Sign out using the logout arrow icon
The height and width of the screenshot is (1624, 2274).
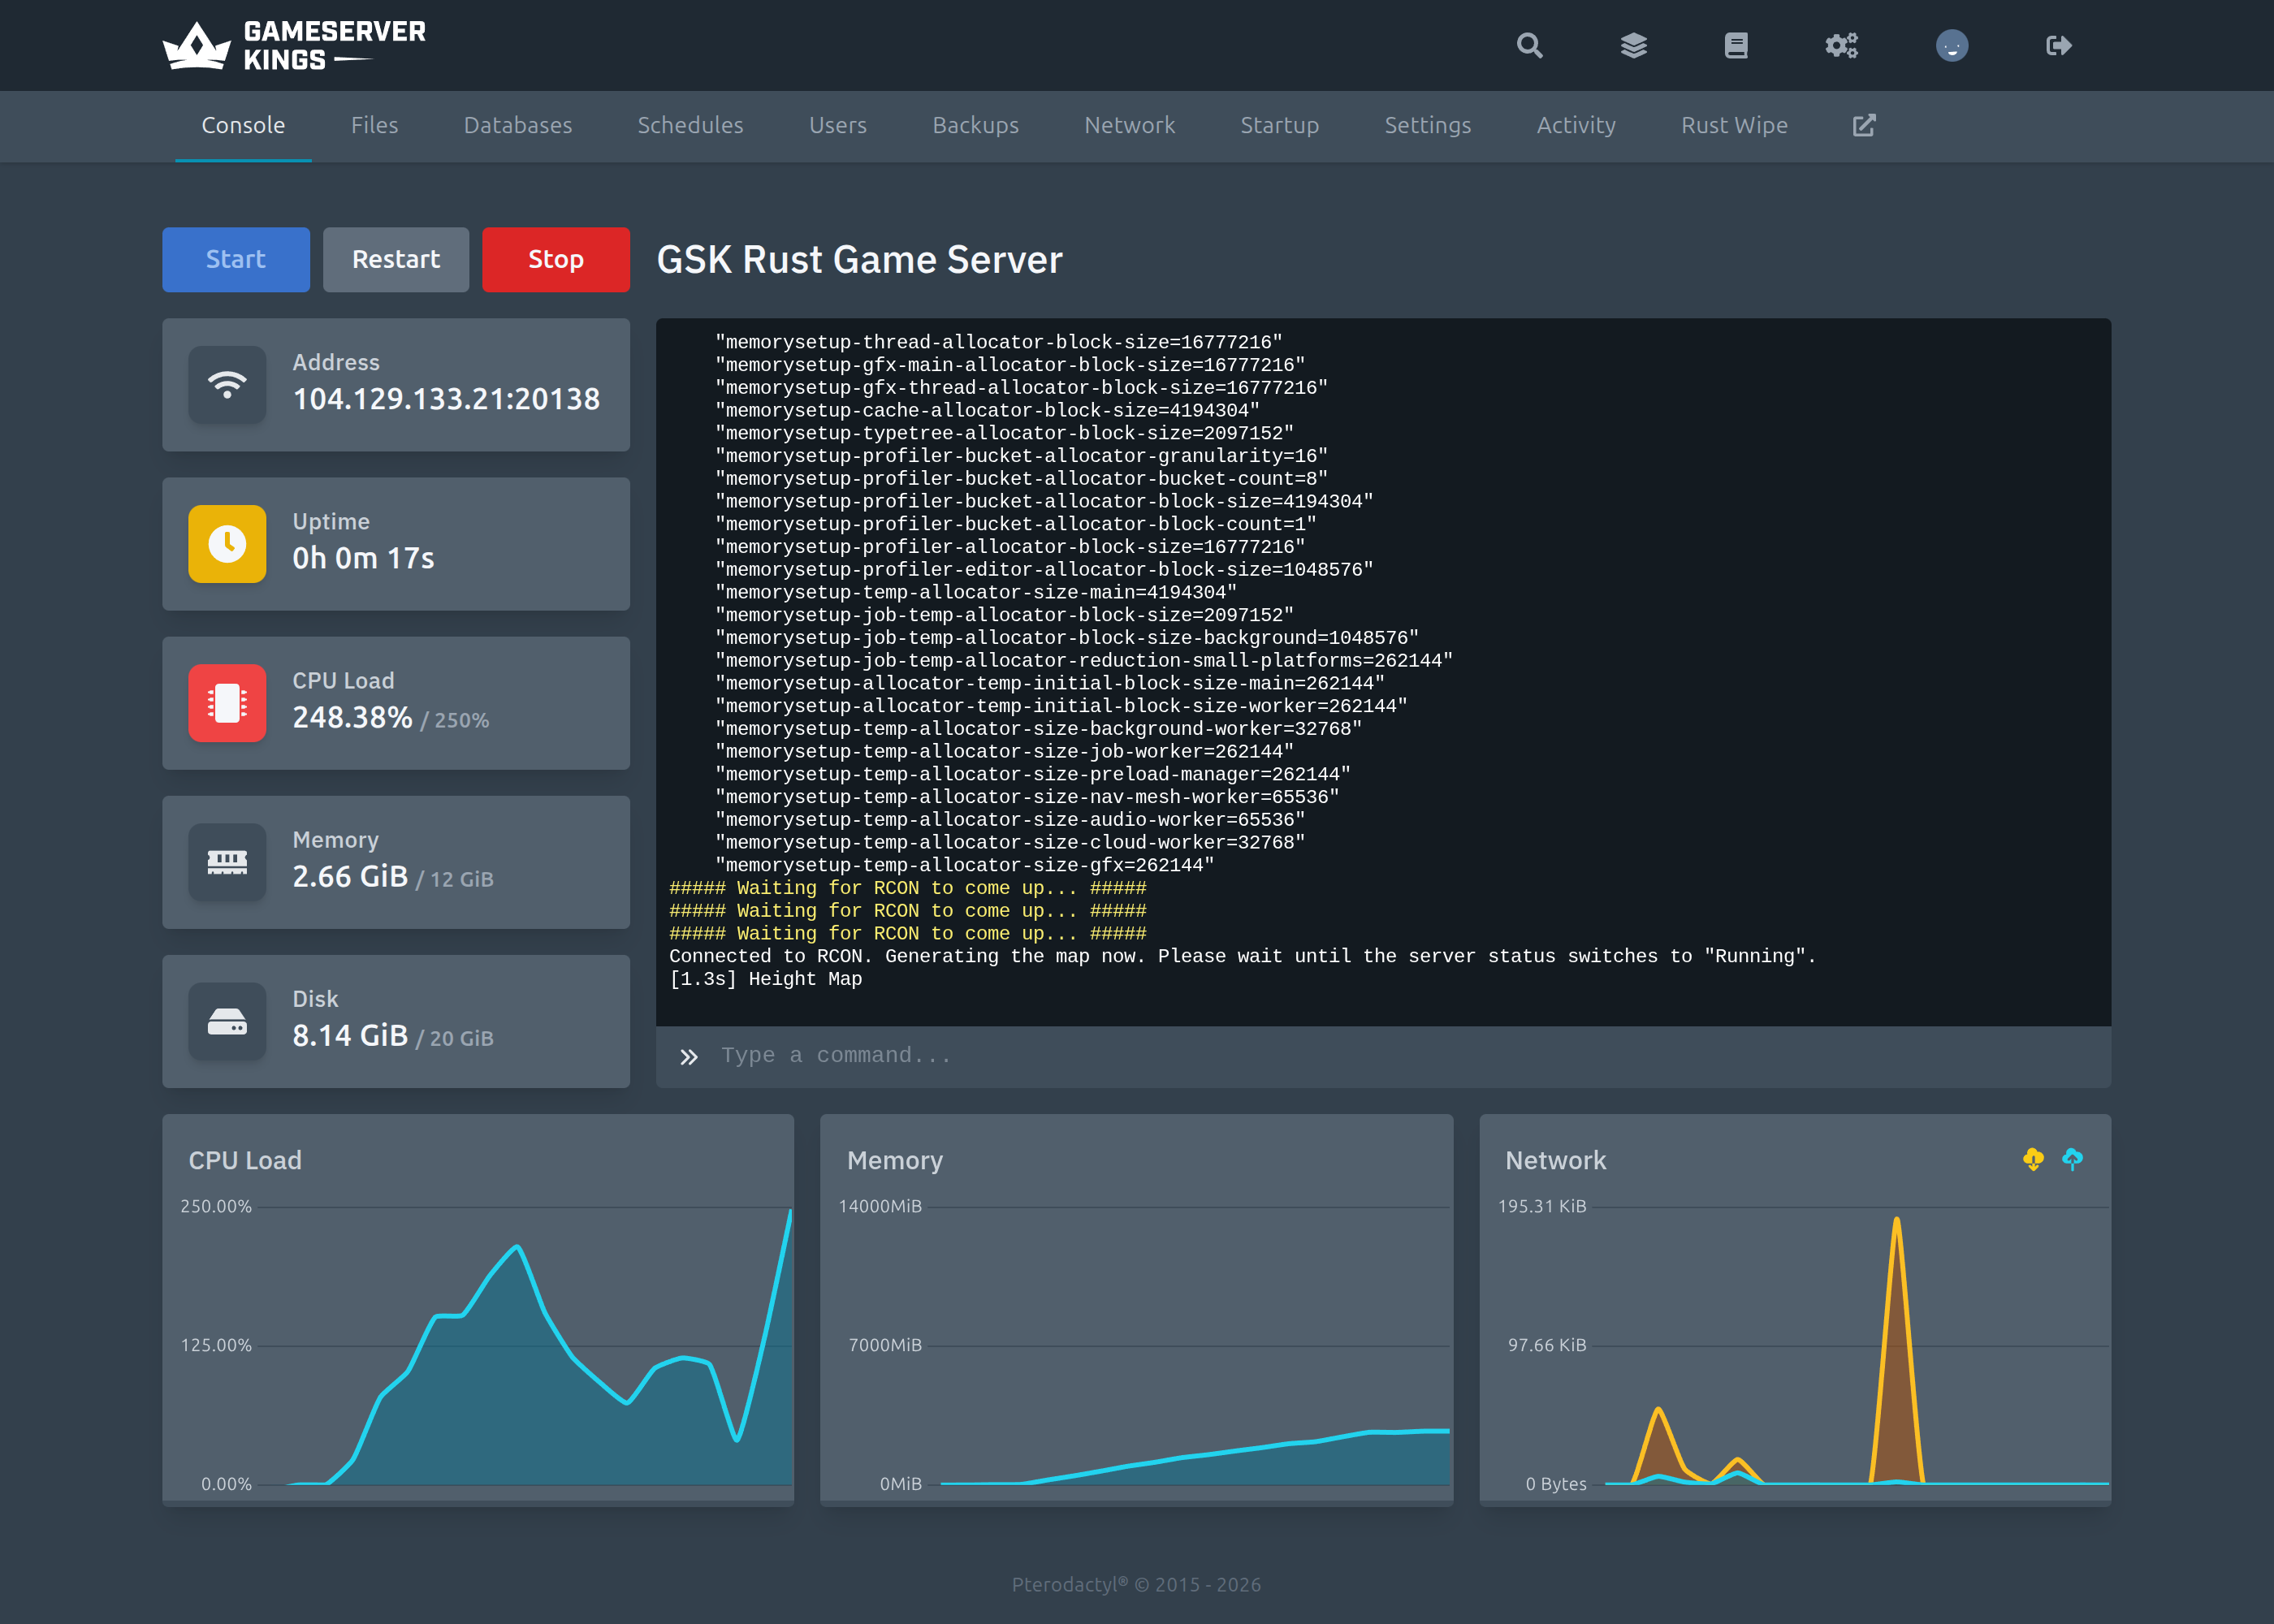point(2057,45)
